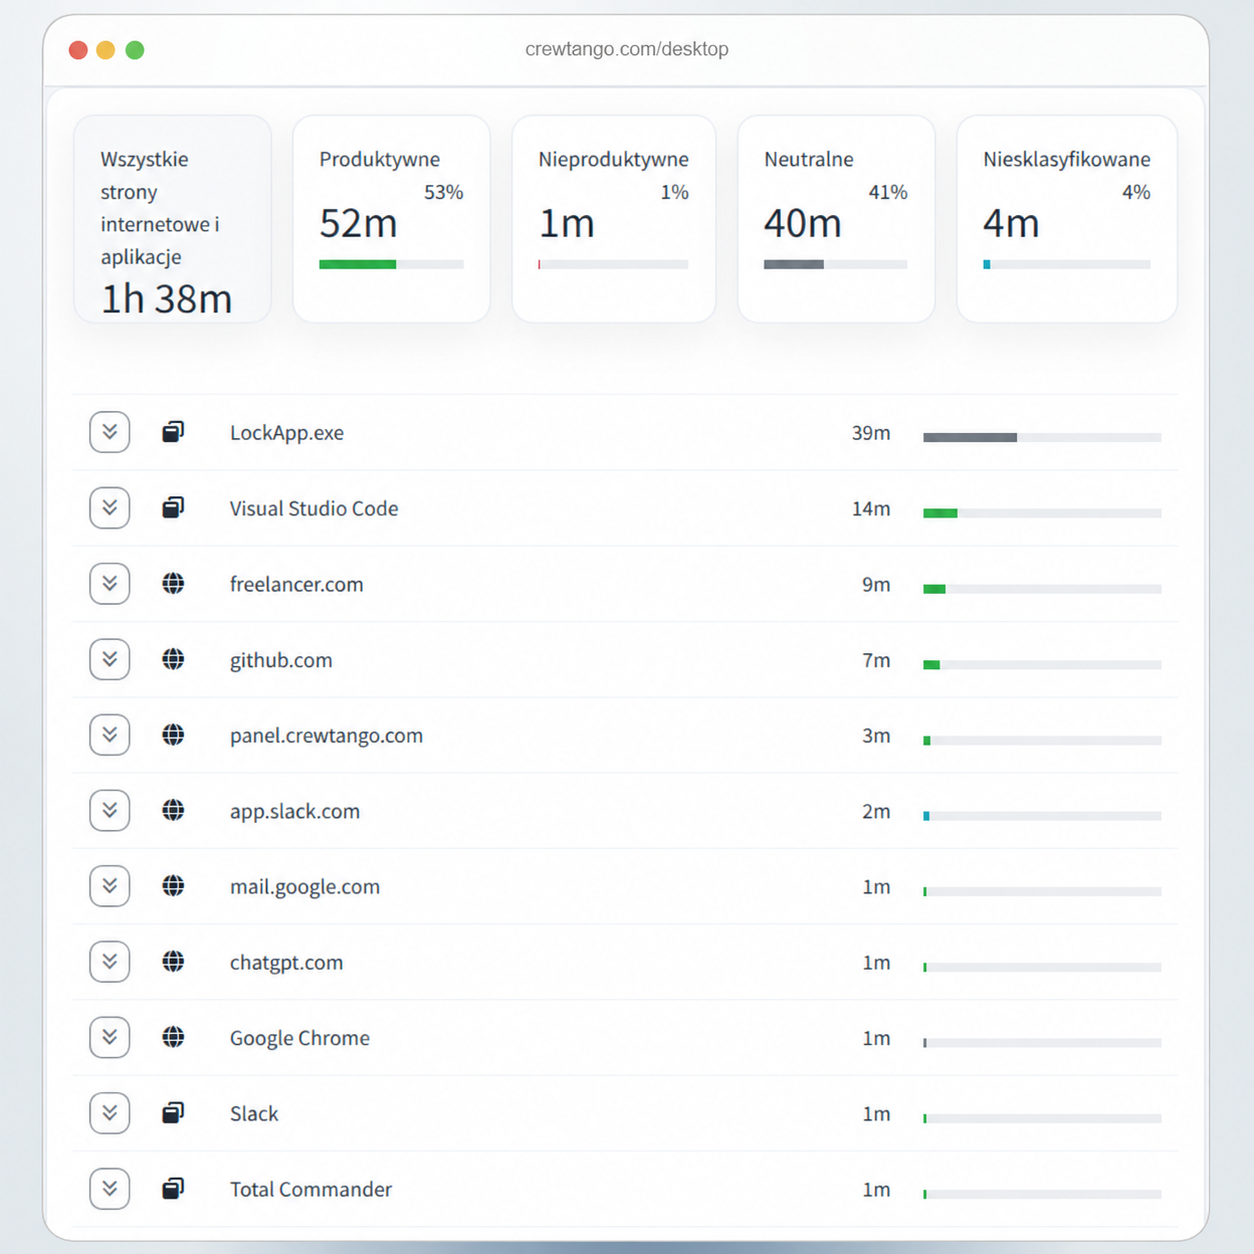Expand the github.com row
The image size is (1254, 1254).
[110, 659]
